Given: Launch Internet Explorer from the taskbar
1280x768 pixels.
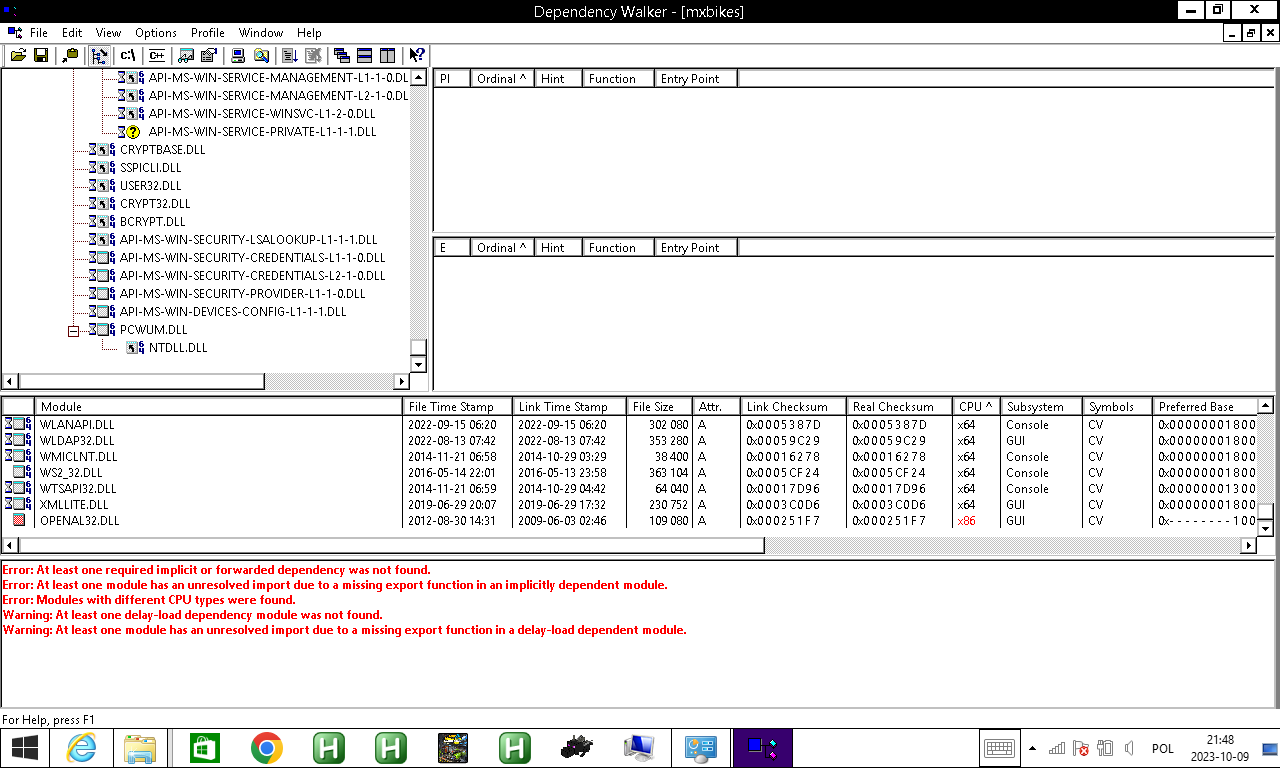Looking at the screenshot, I should pyautogui.click(x=80, y=748).
